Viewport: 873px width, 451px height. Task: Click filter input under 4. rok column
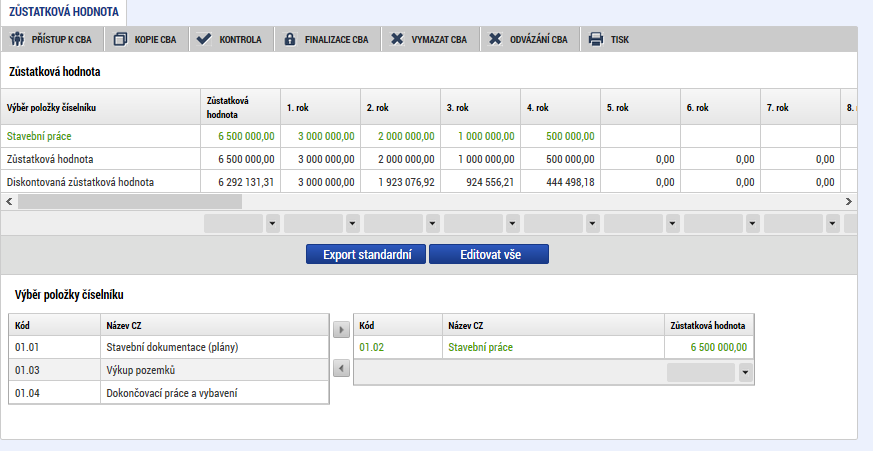[x=553, y=224]
